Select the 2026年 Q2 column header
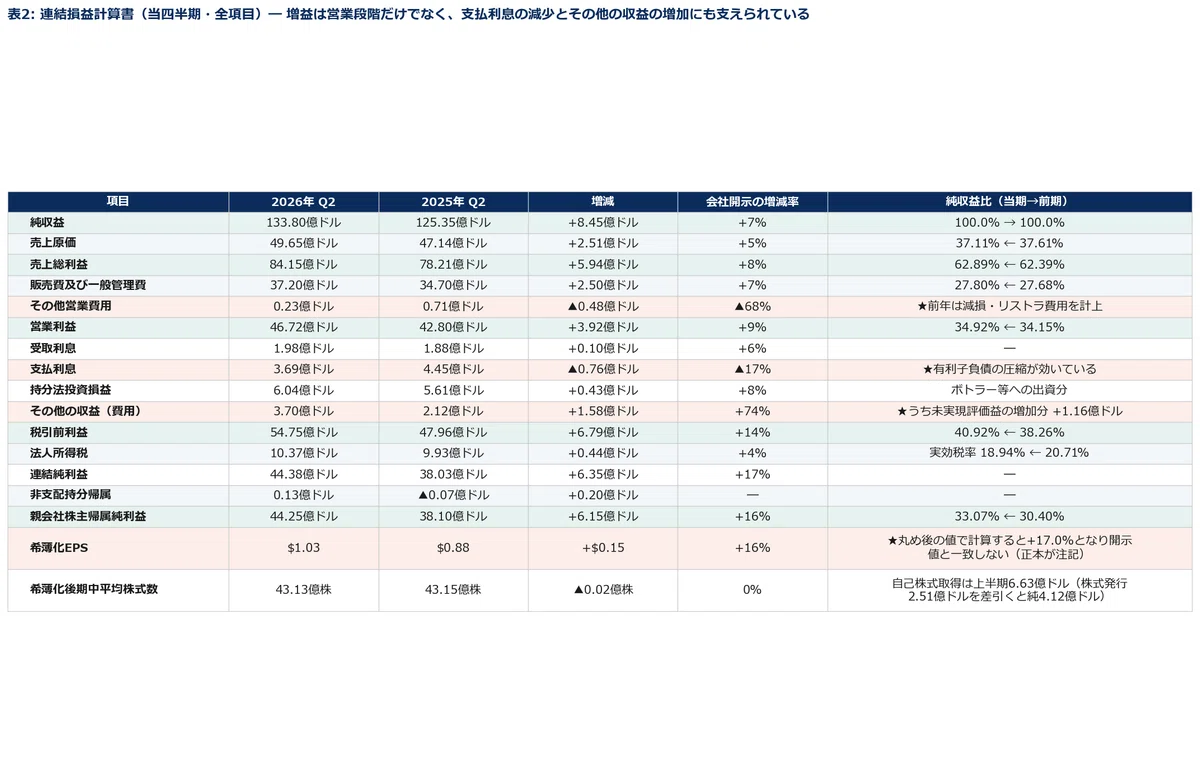 point(303,201)
